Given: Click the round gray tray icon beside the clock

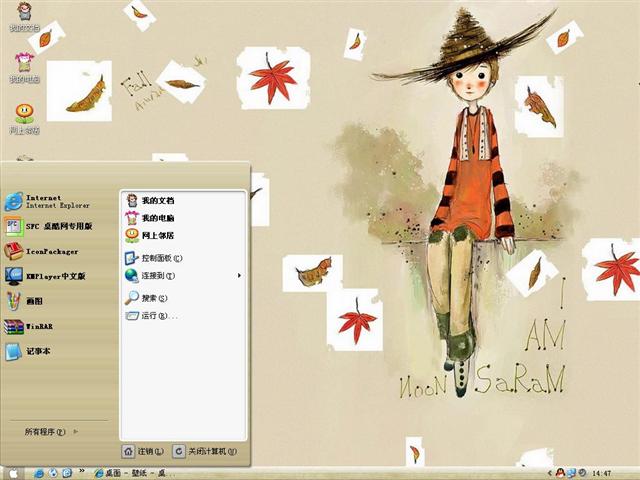Looking at the screenshot, I should click(582, 473).
